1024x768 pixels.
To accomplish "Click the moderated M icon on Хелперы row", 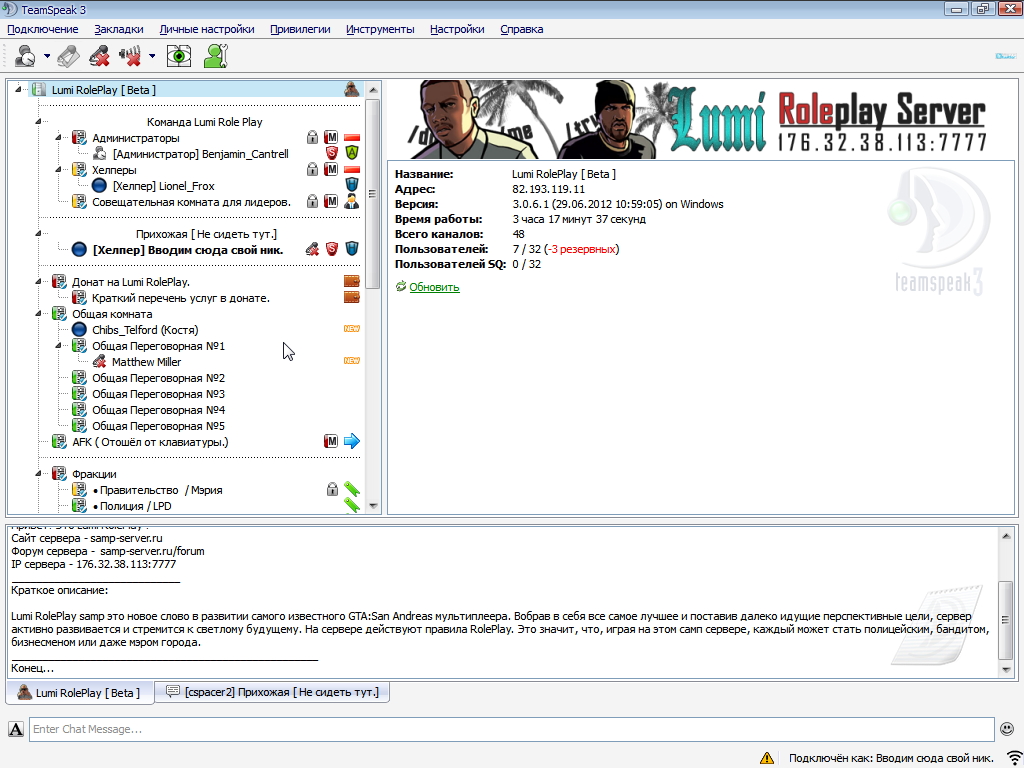I will pyautogui.click(x=331, y=169).
